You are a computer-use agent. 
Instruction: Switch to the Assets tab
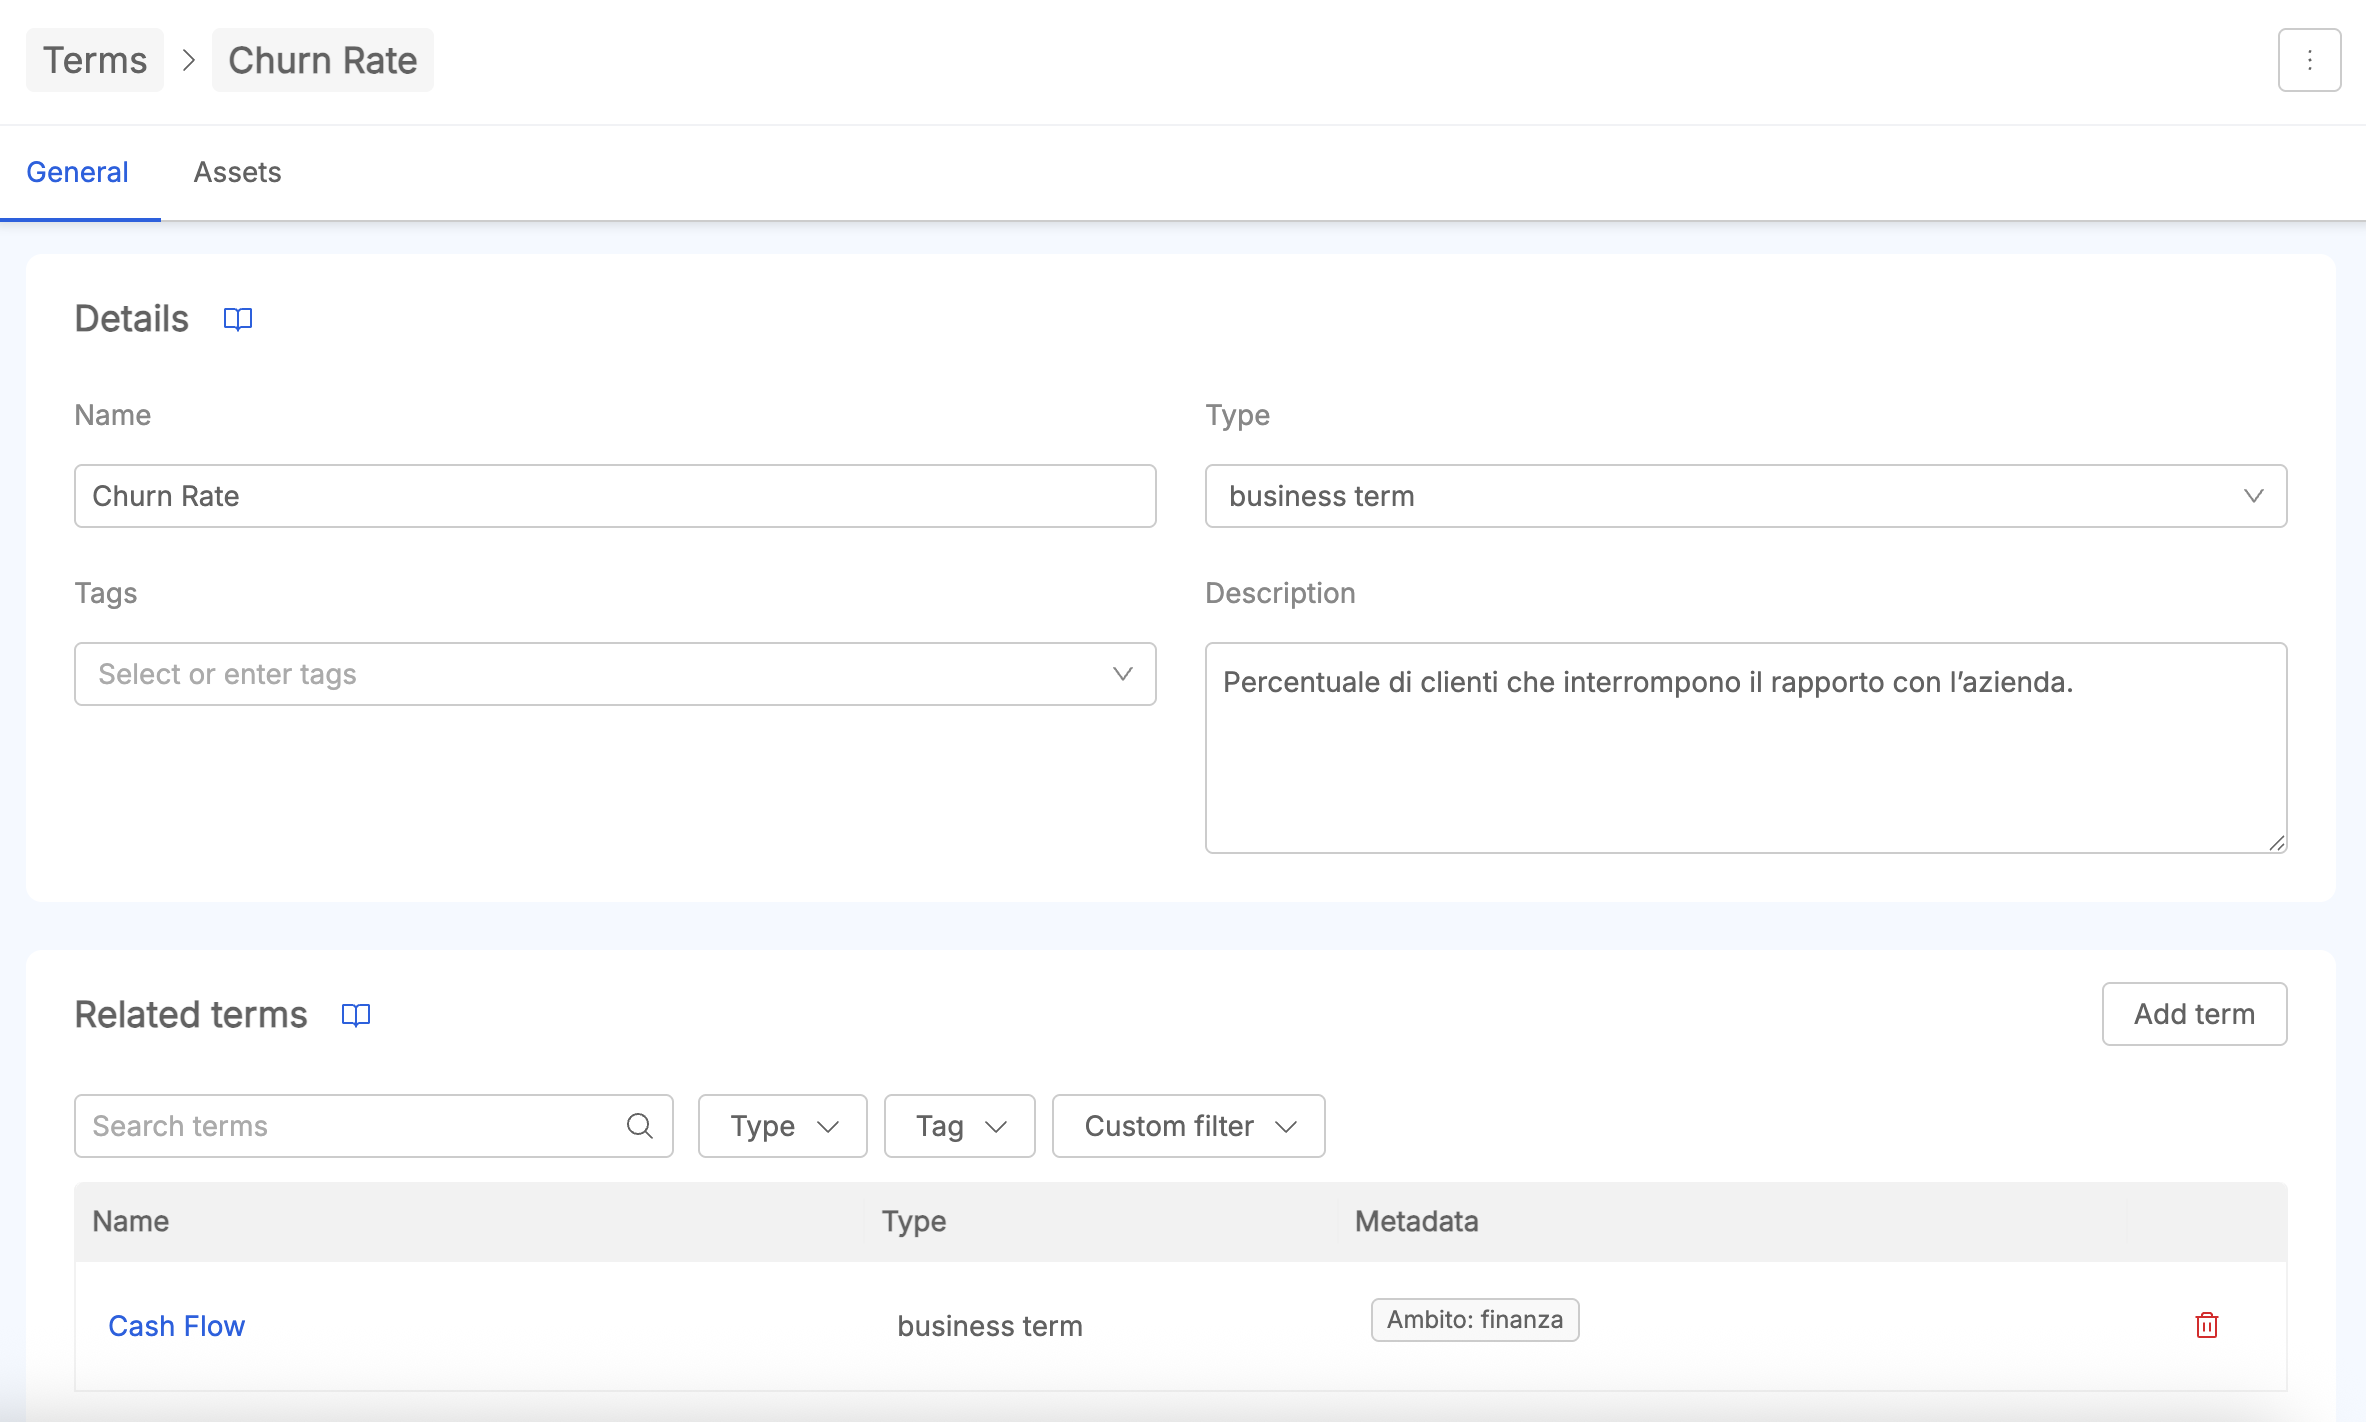click(237, 172)
